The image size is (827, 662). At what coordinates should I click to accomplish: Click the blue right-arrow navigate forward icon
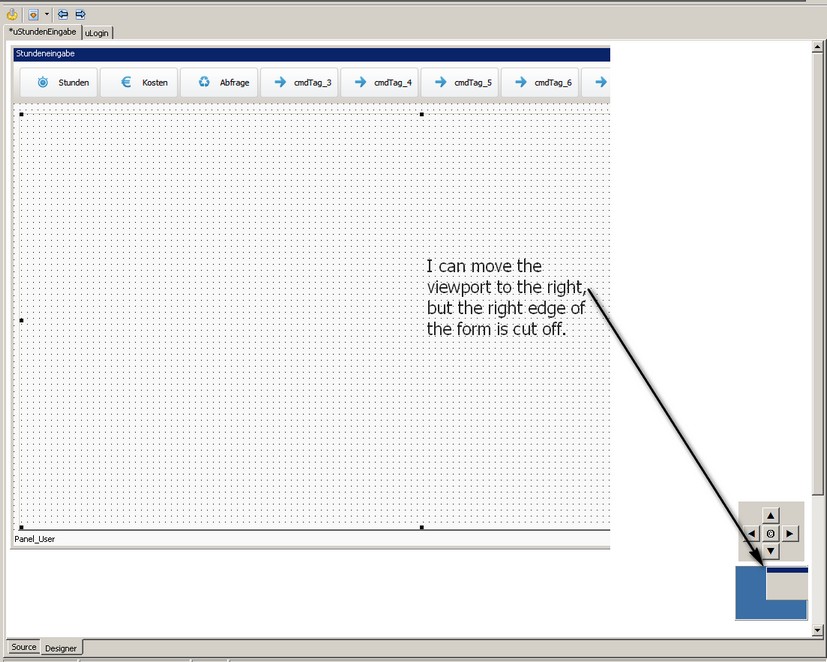click(x=80, y=14)
